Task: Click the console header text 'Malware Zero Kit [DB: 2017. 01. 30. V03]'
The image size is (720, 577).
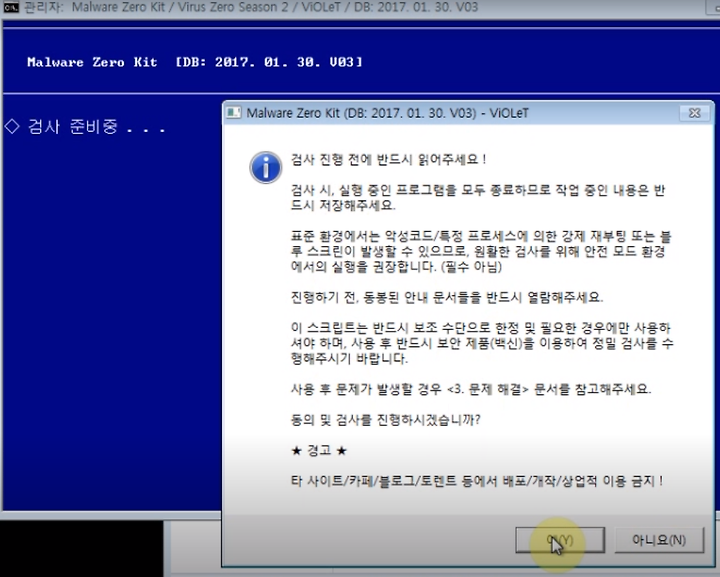Action: coord(195,62)
